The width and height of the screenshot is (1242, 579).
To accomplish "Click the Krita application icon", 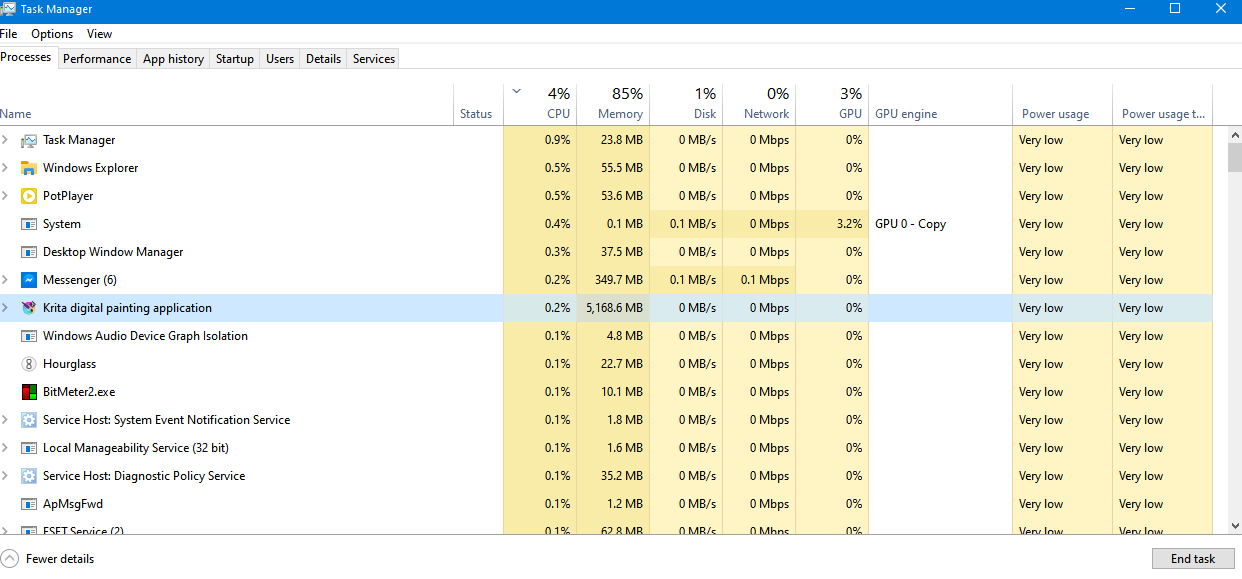I will point(29,308).
